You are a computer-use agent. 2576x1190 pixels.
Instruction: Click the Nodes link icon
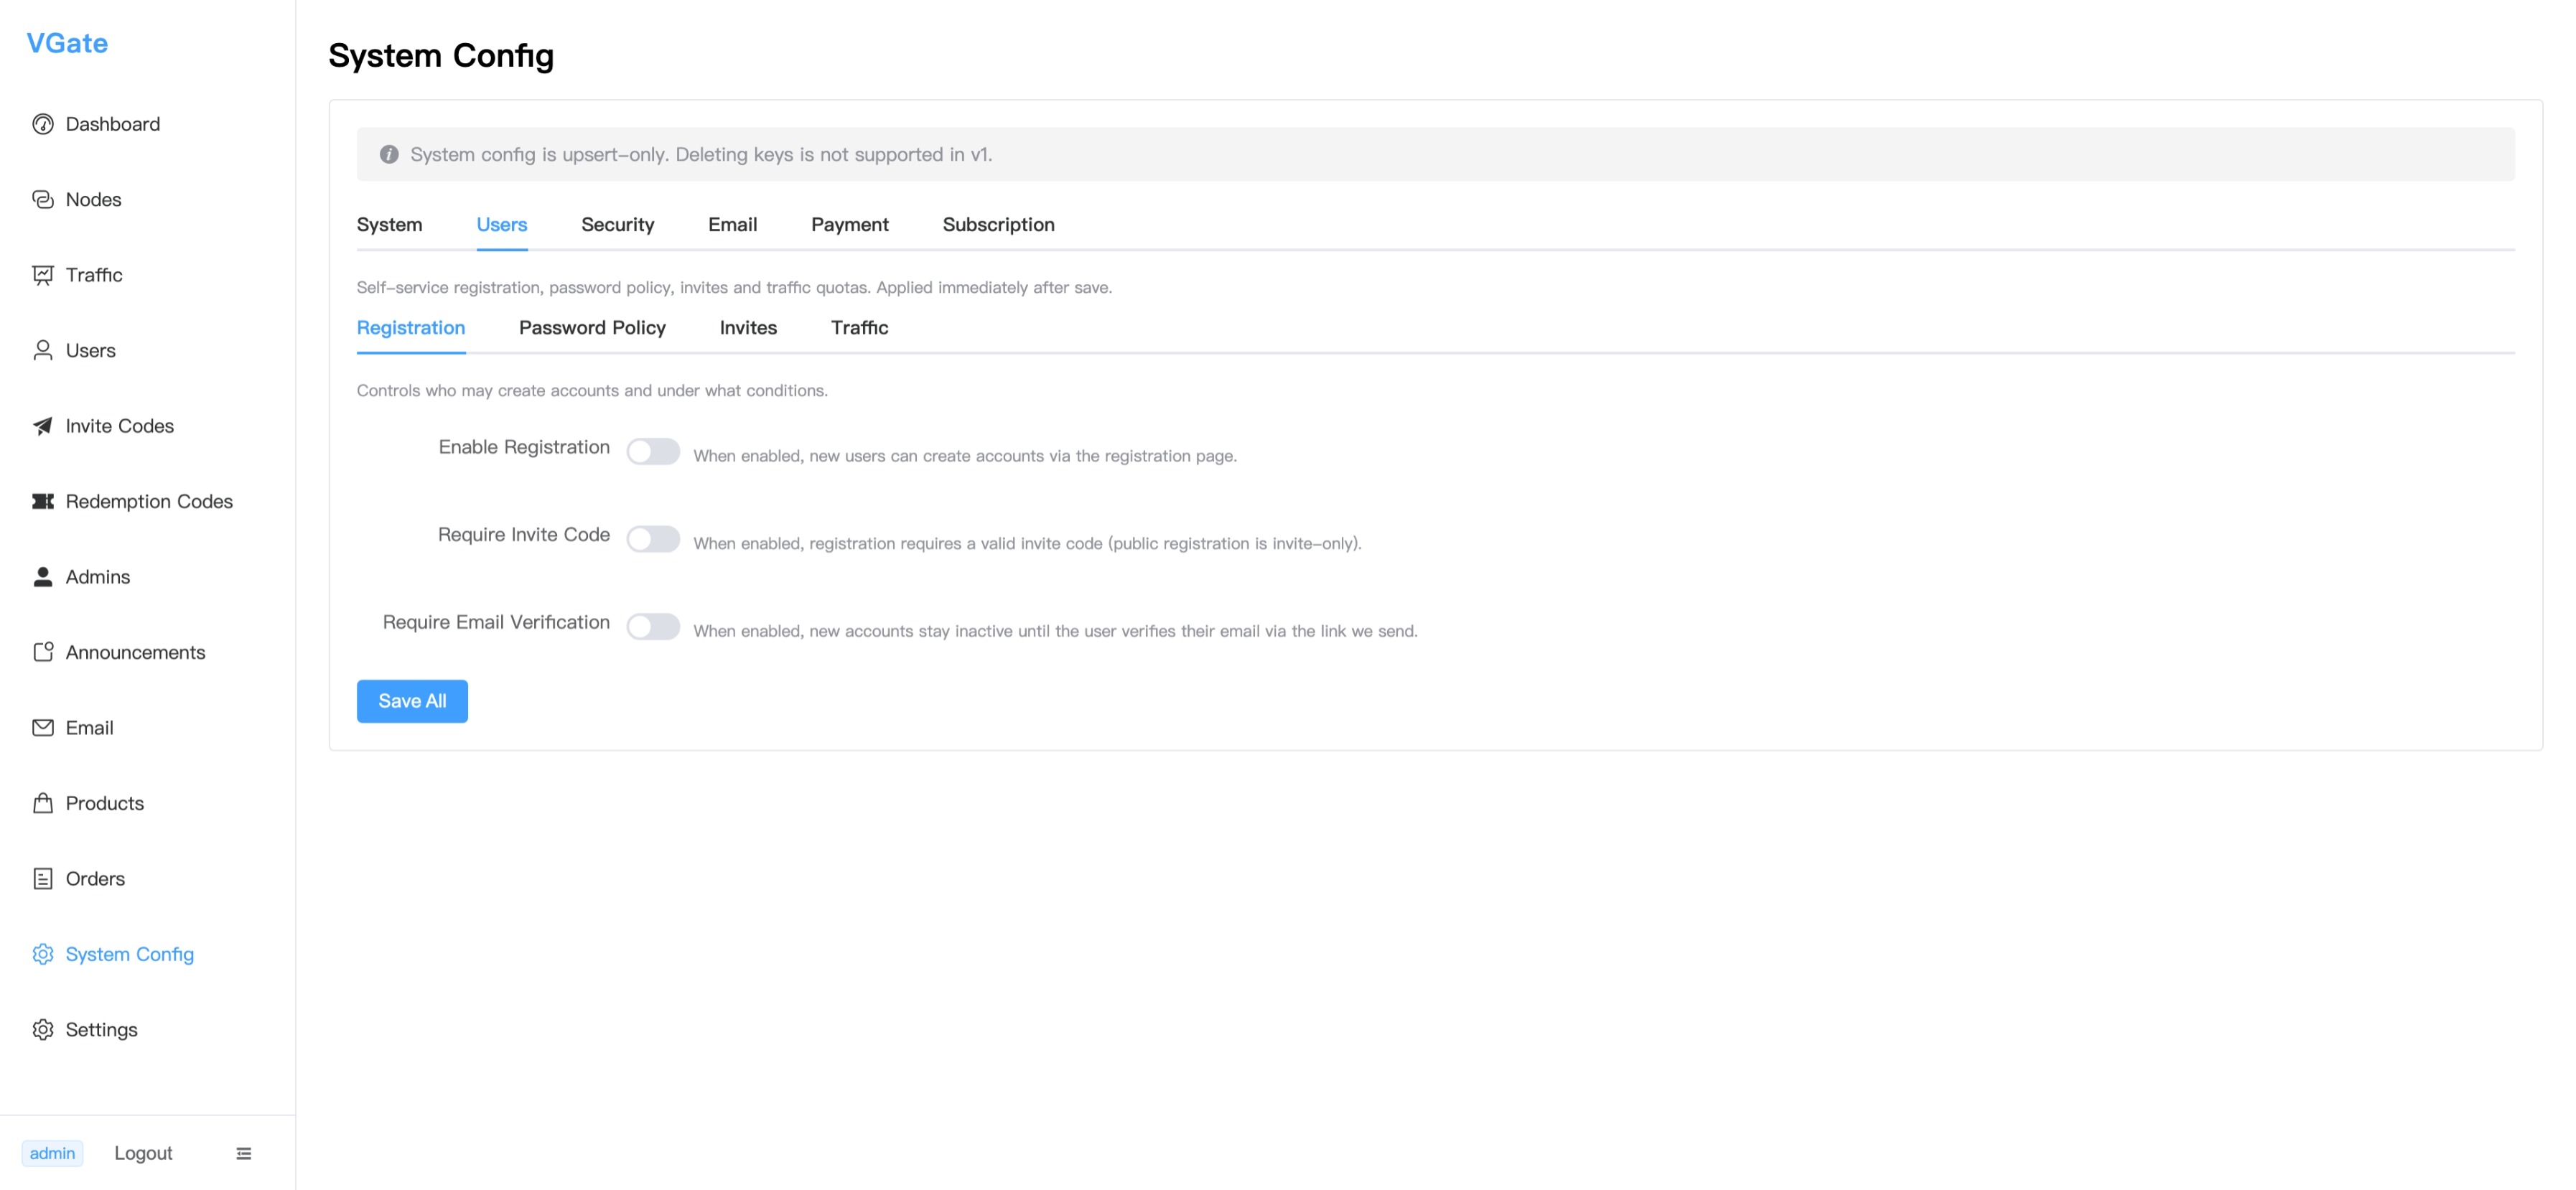coord(43,199)
